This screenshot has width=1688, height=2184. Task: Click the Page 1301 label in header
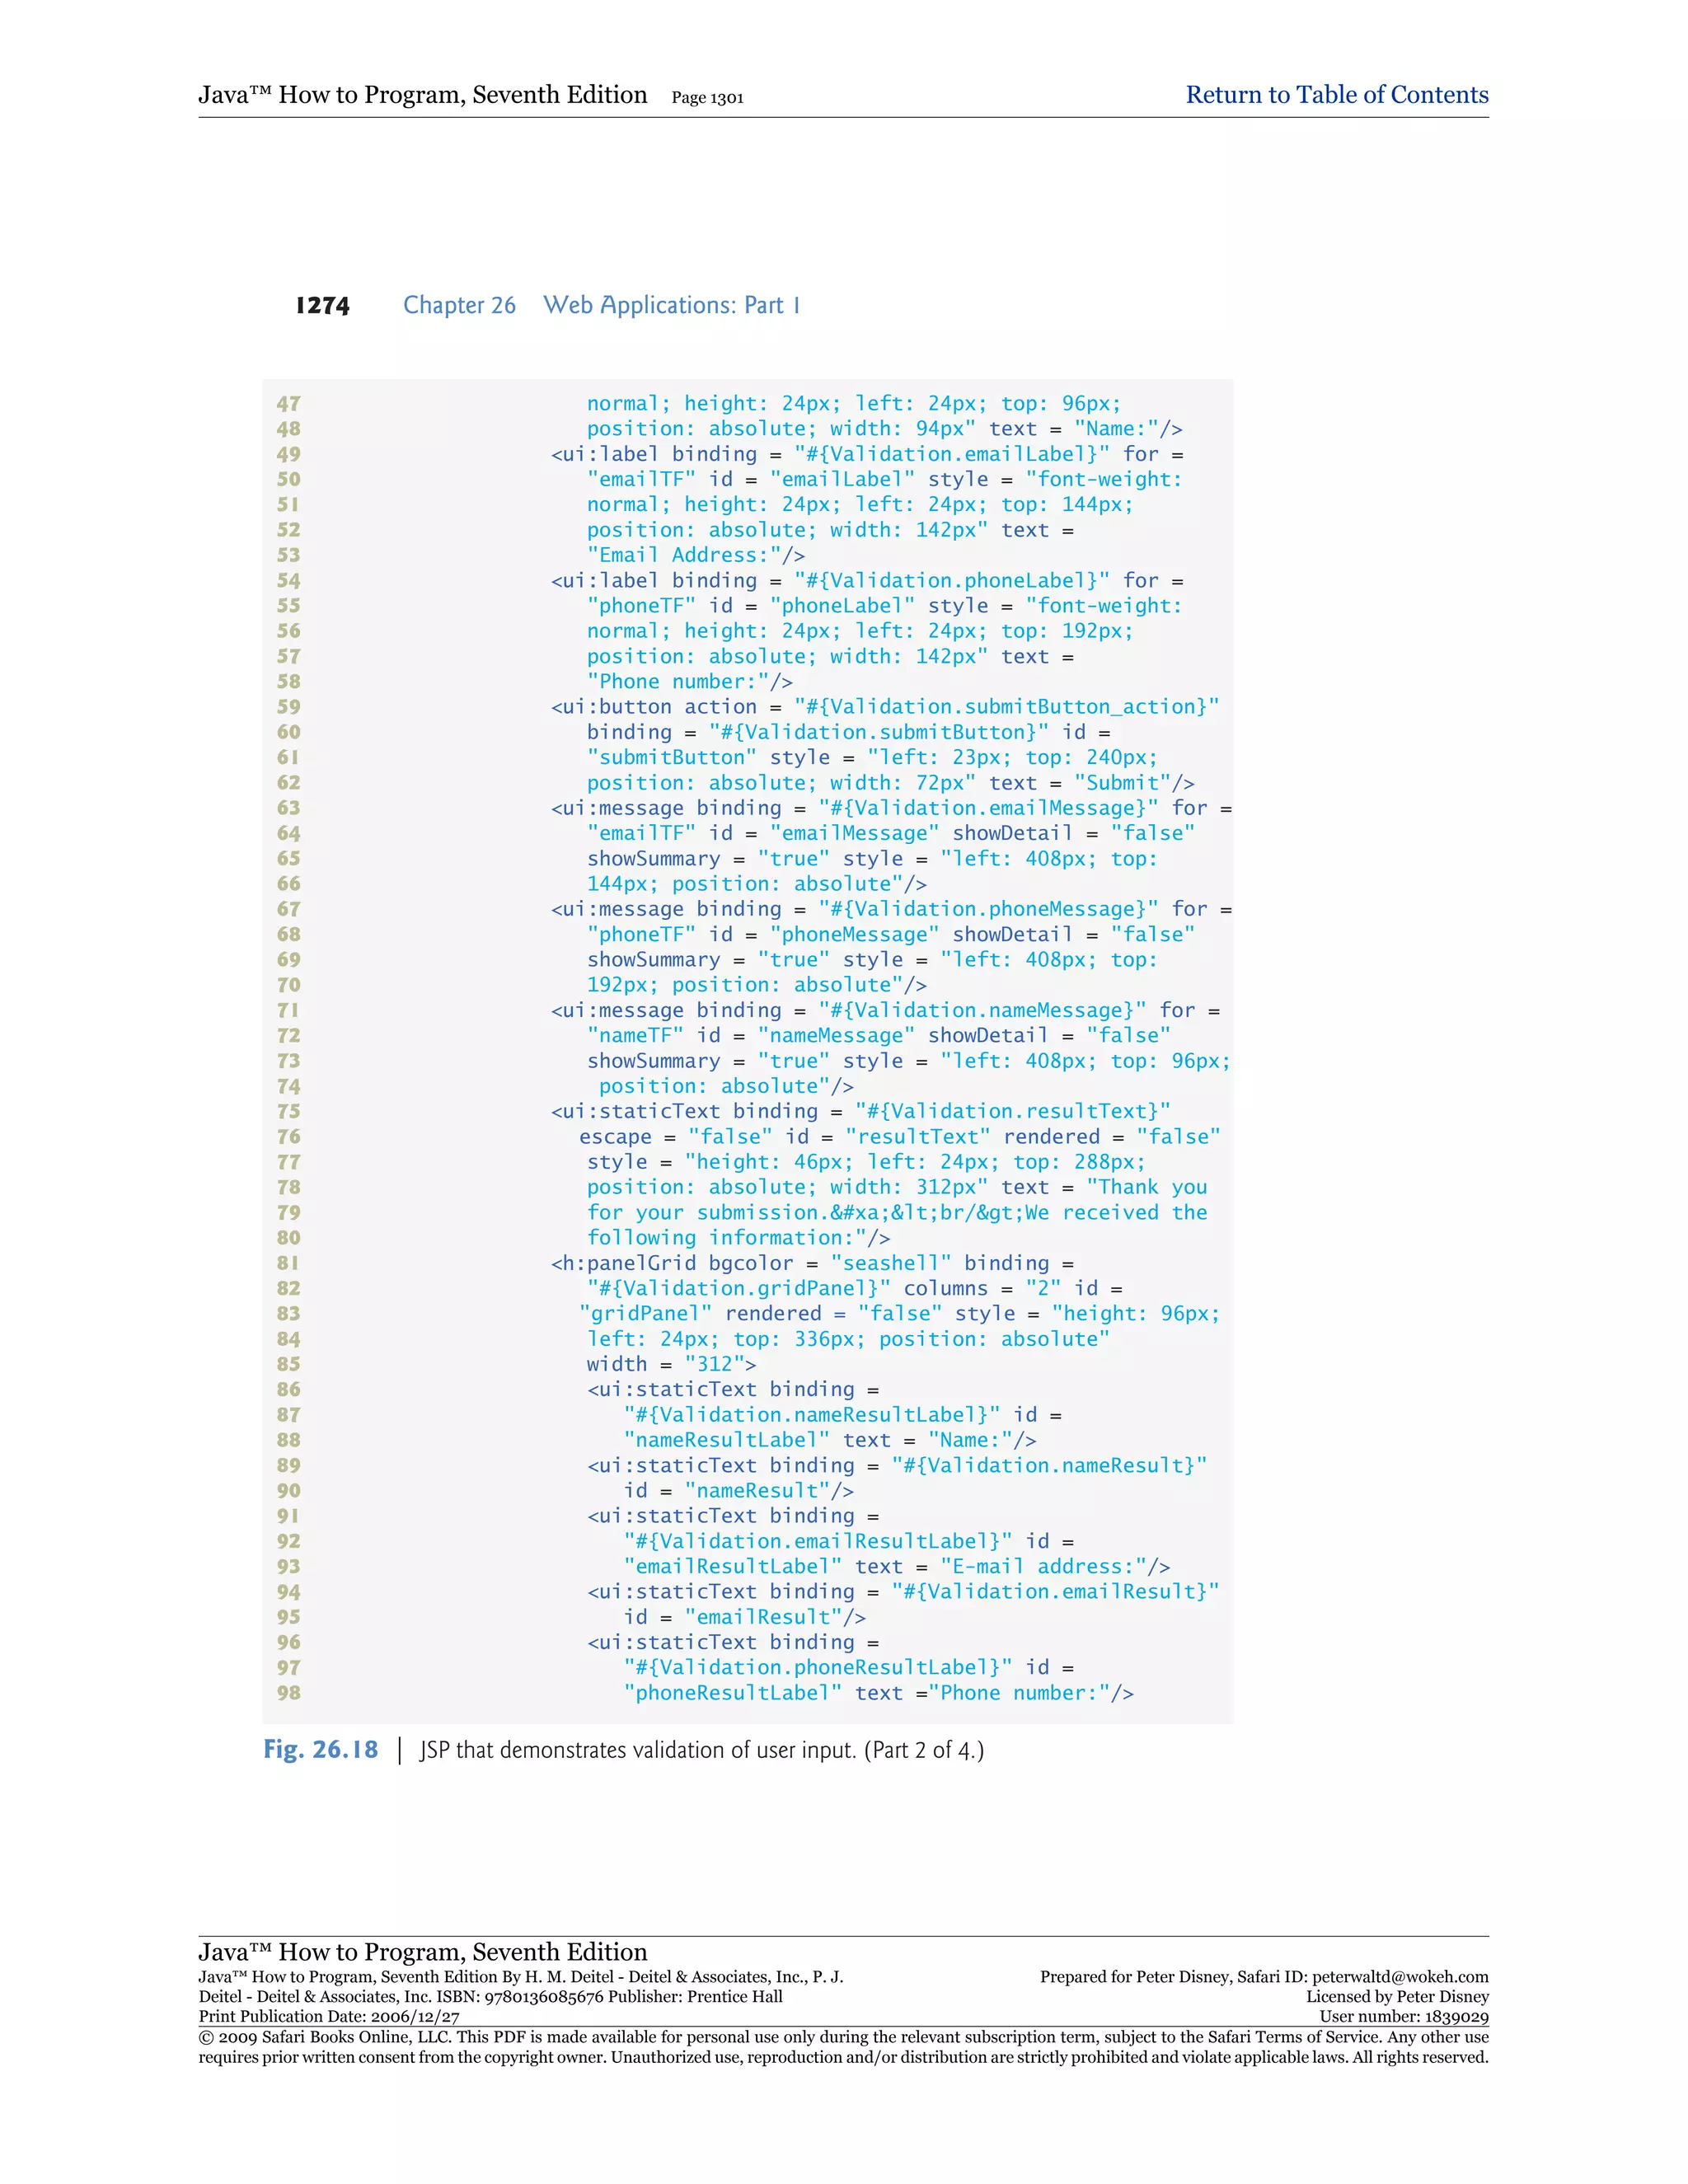point(707,98)
